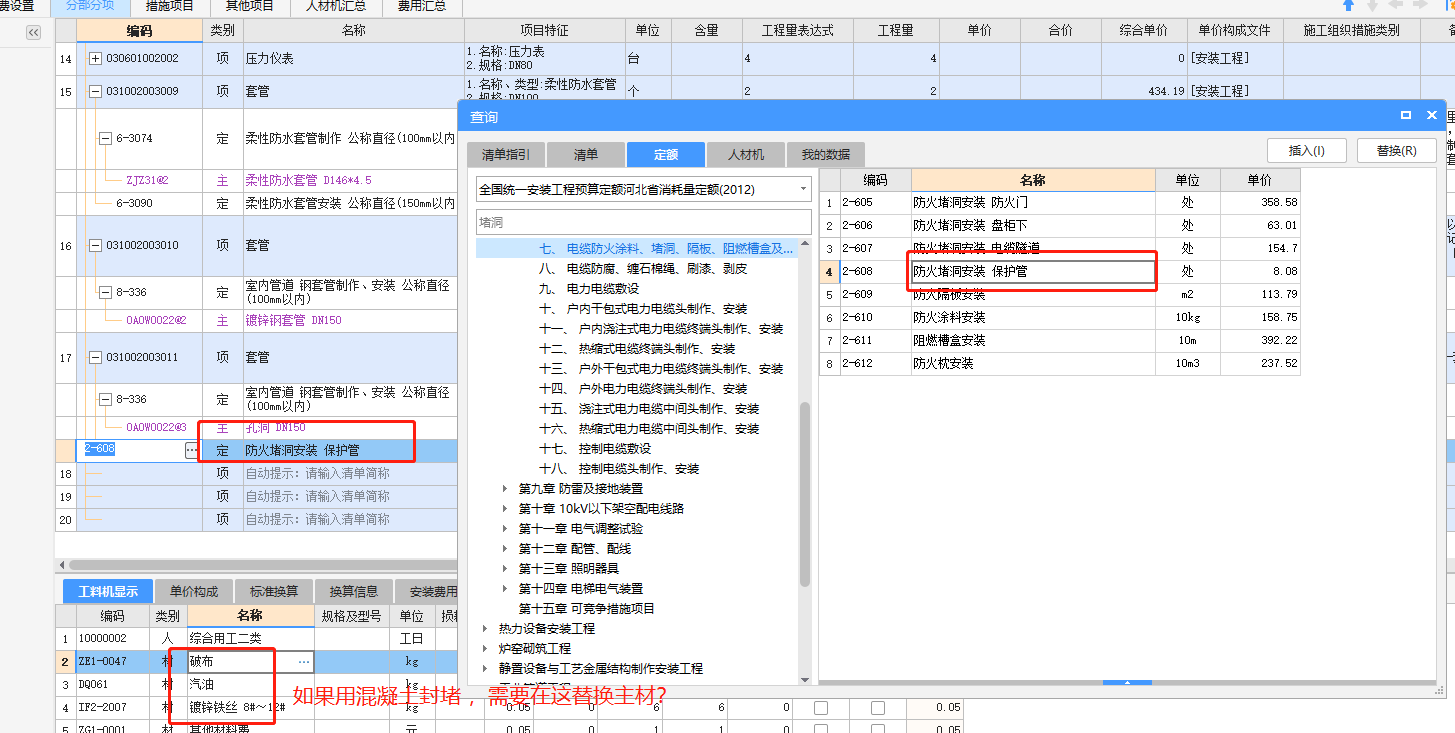Click the 堵洞 search field
The width and height of the screenshot is (1455, 733).
[x=644, y=221]
